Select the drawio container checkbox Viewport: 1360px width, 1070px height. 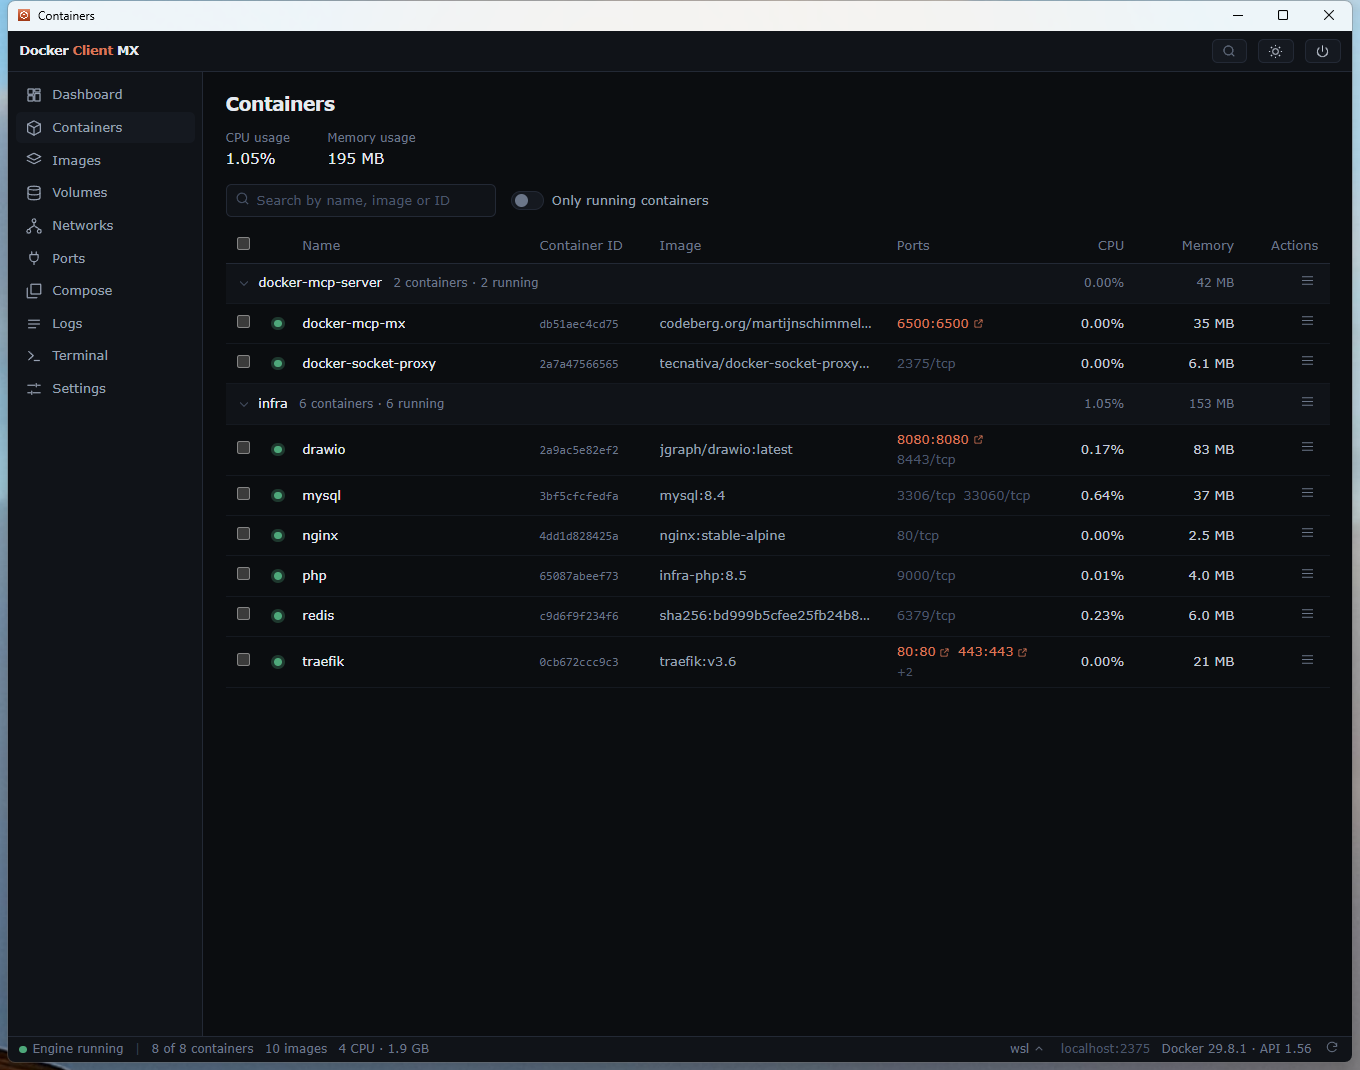243,448
